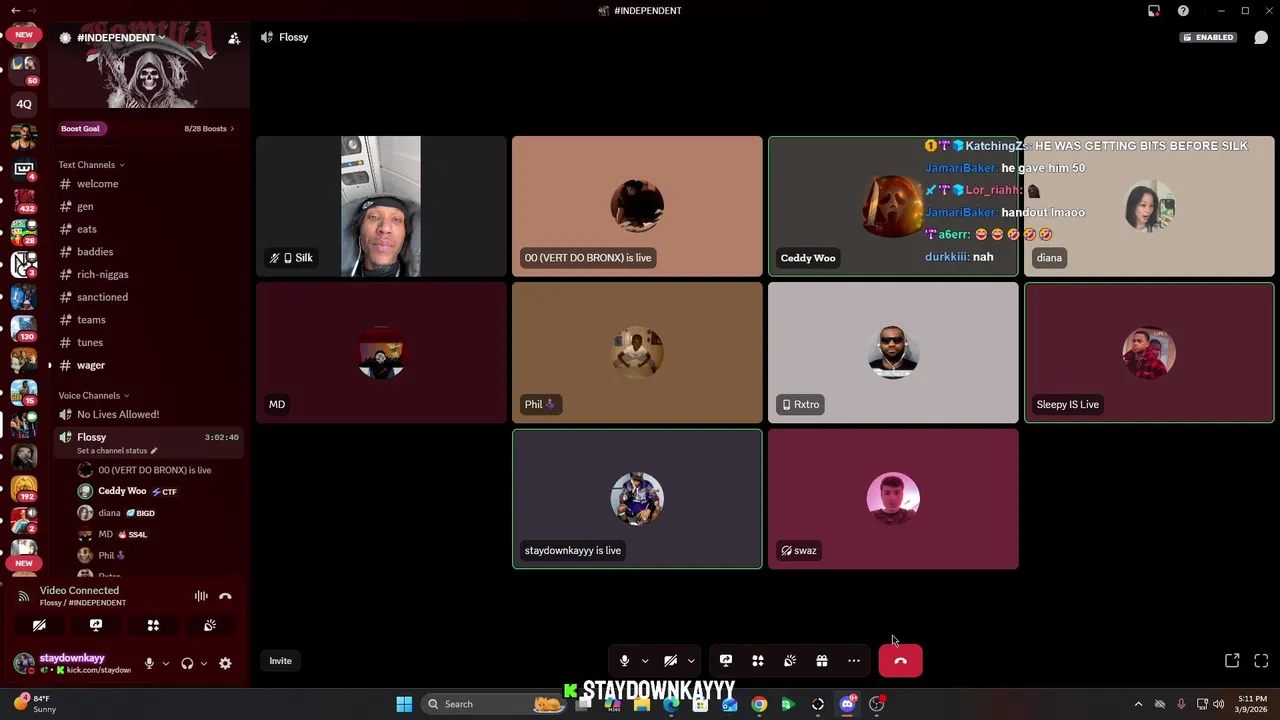Click the Discord back arrow
The image size is (1280, 720).
(16, 11)
